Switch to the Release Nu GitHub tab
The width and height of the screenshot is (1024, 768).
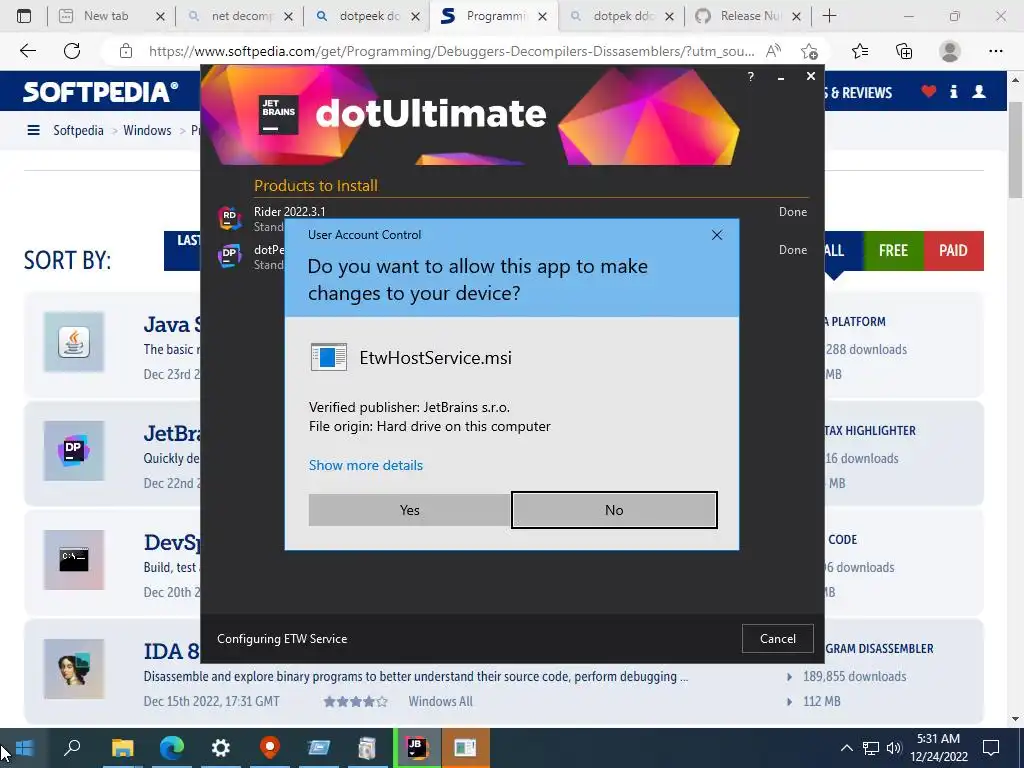[x=748, y=16]
